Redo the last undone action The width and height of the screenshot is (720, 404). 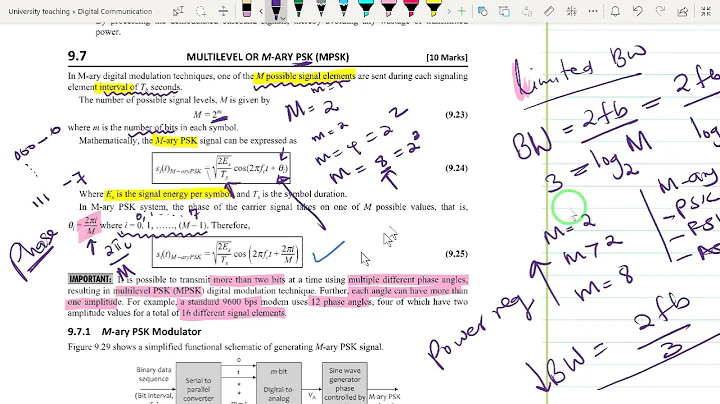pyautogui.click(x=660, y=11)
